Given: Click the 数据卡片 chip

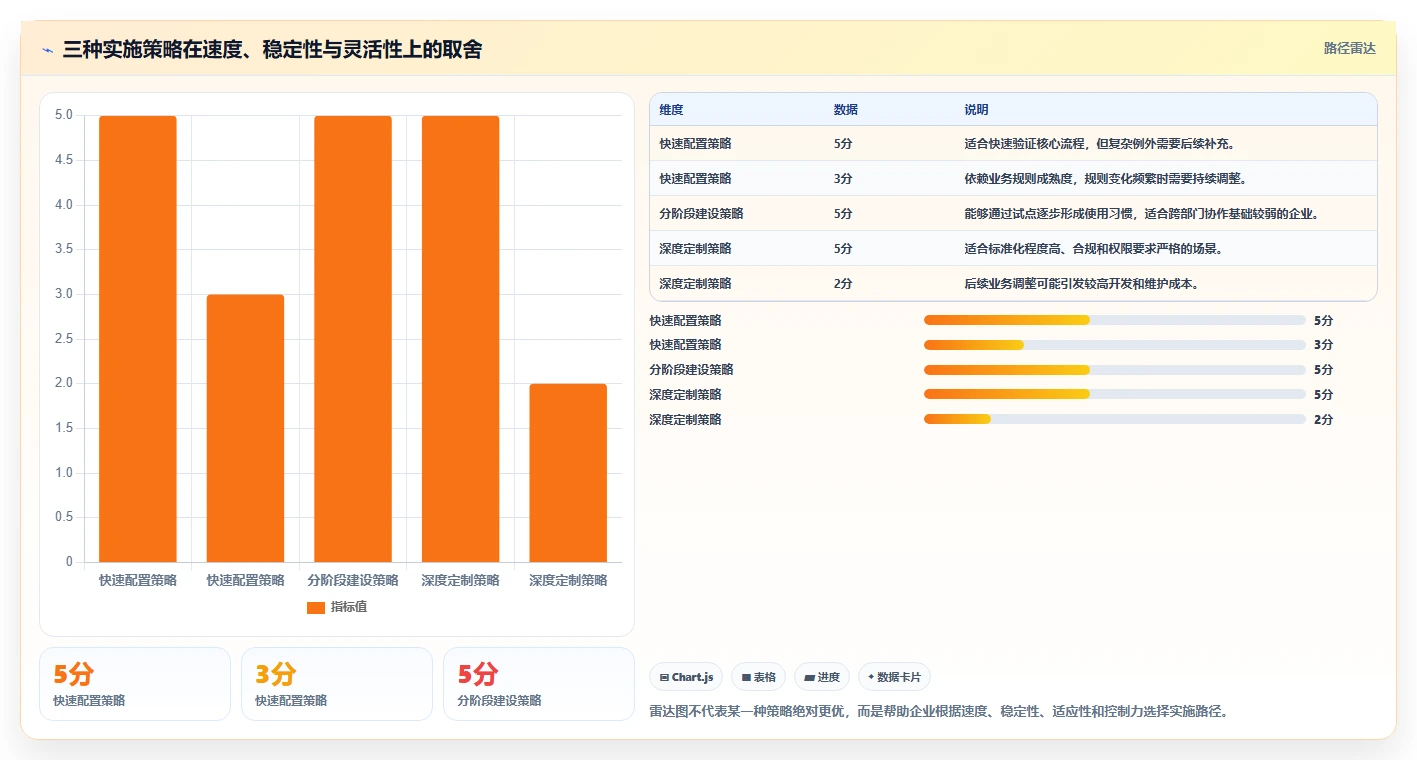Looking at the screenshot, I should click(x=894, y=677).
